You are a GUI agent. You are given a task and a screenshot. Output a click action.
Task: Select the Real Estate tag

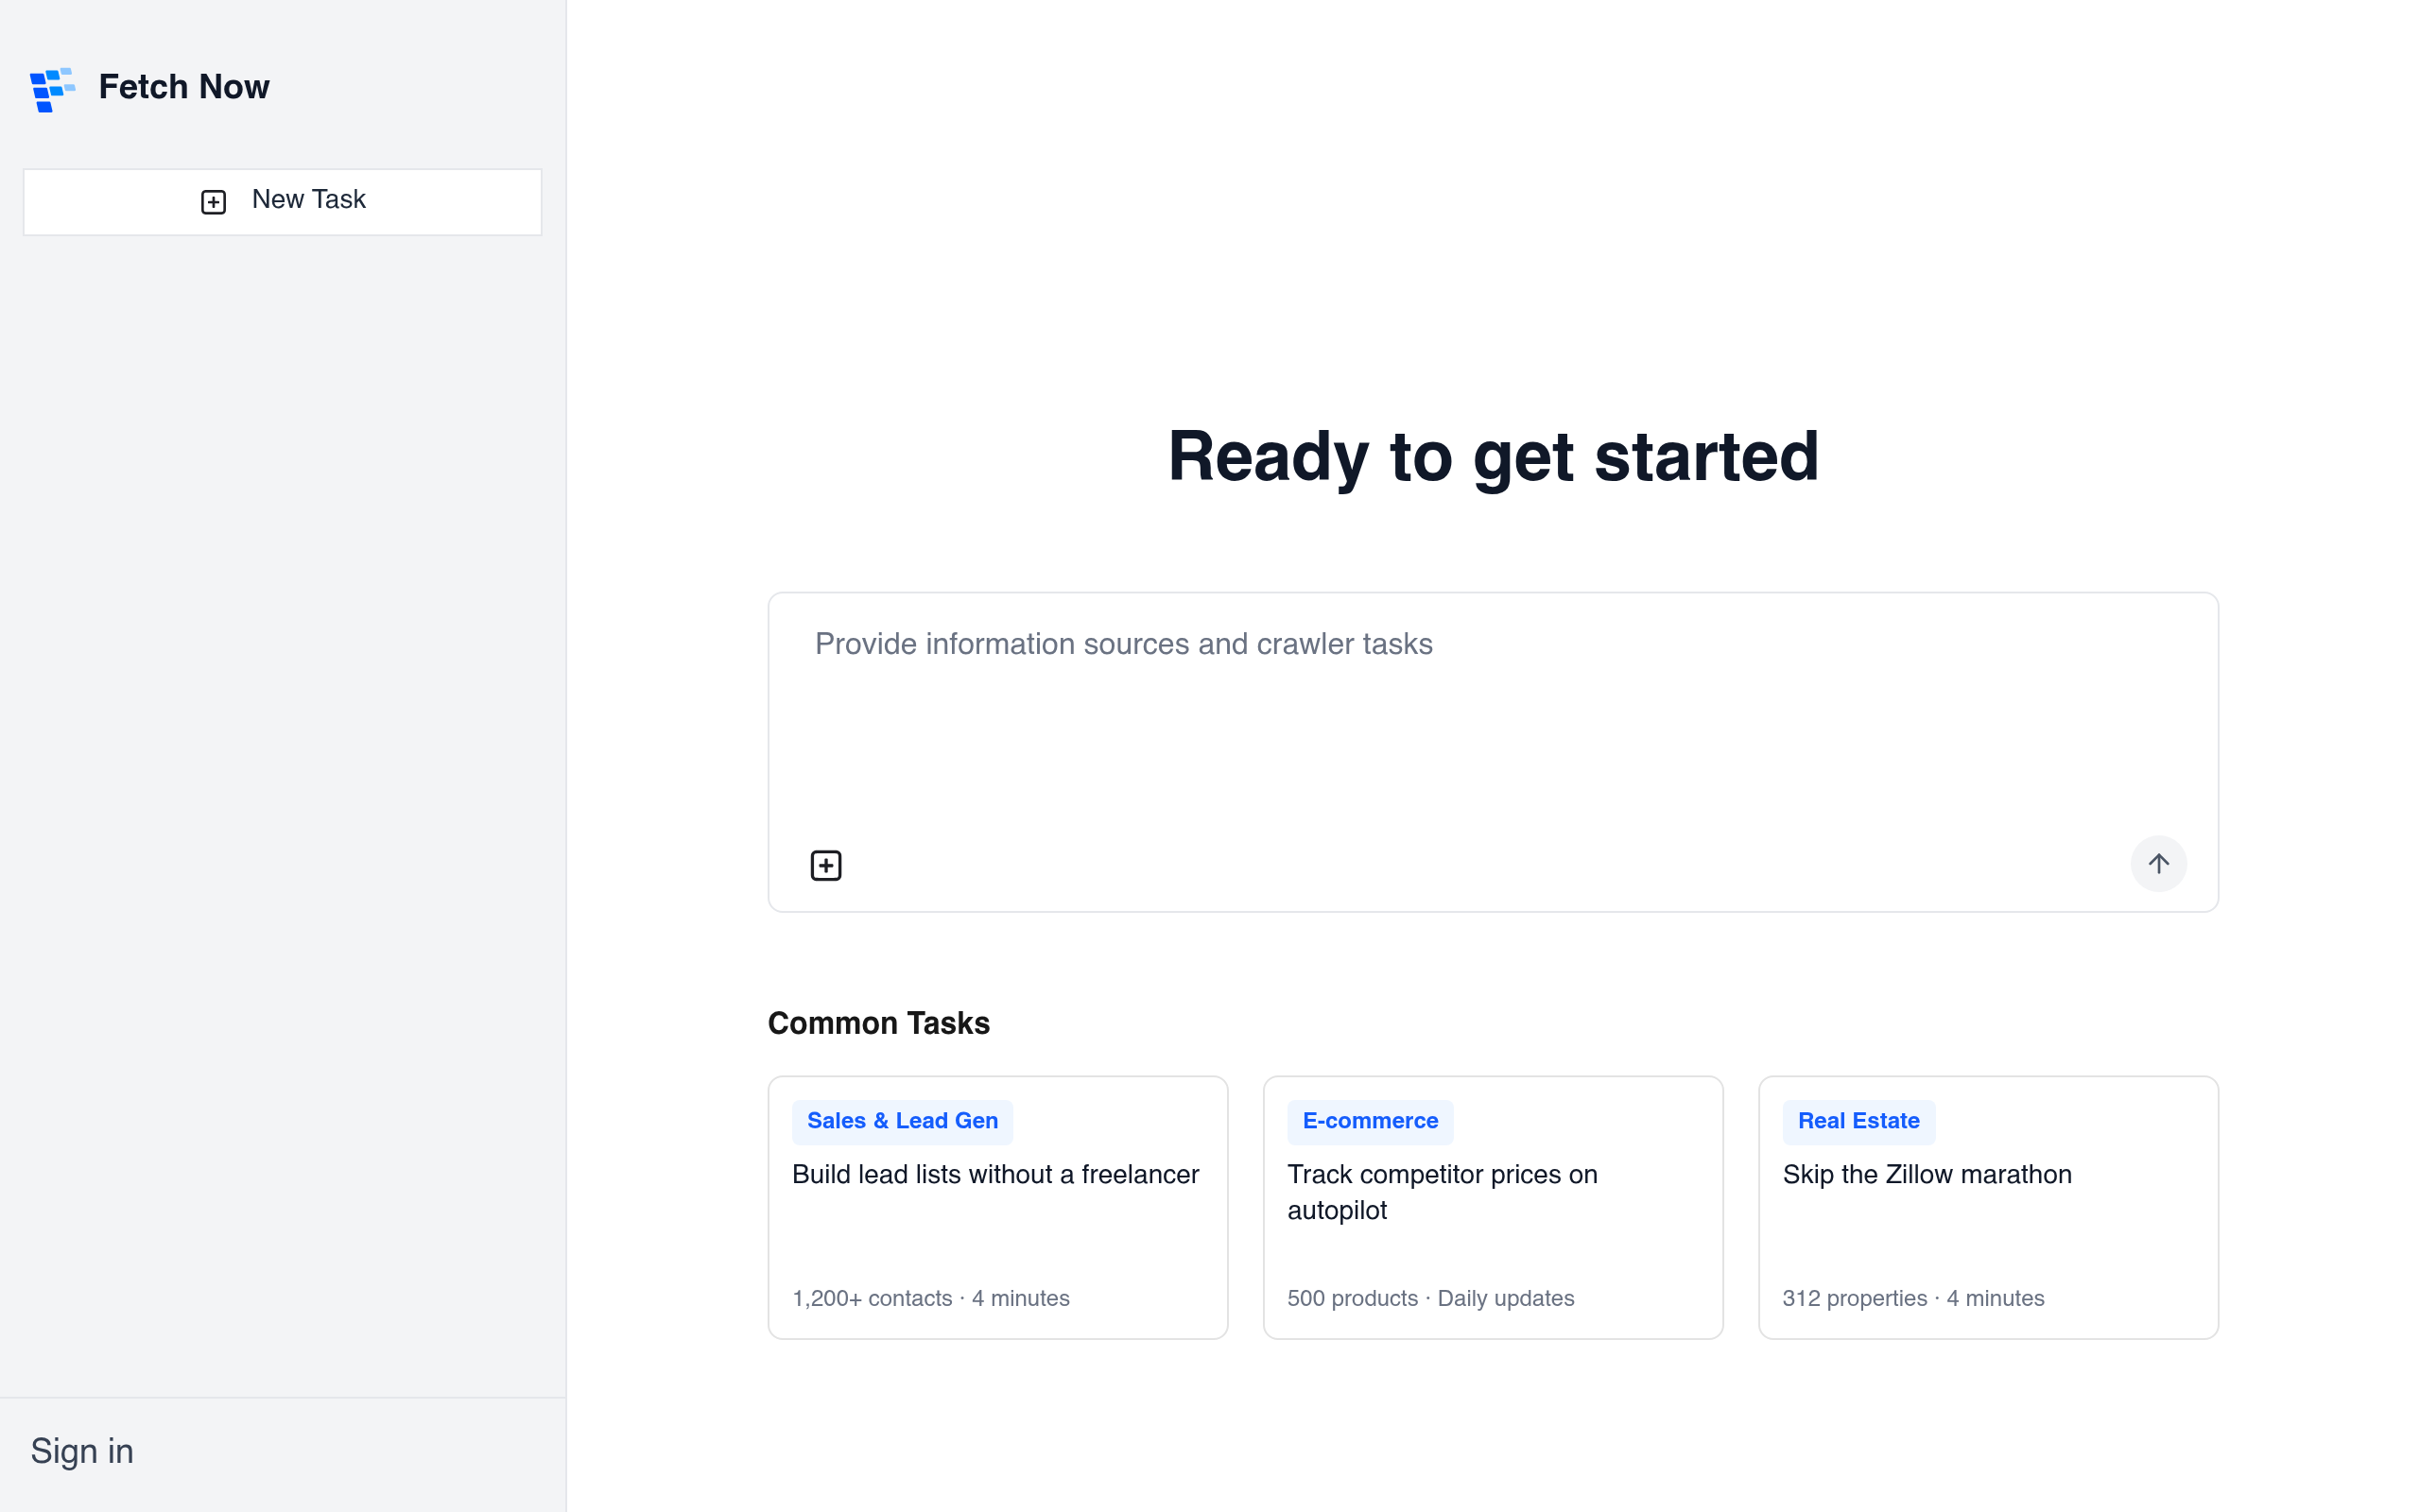(x=1858, y=1121)
